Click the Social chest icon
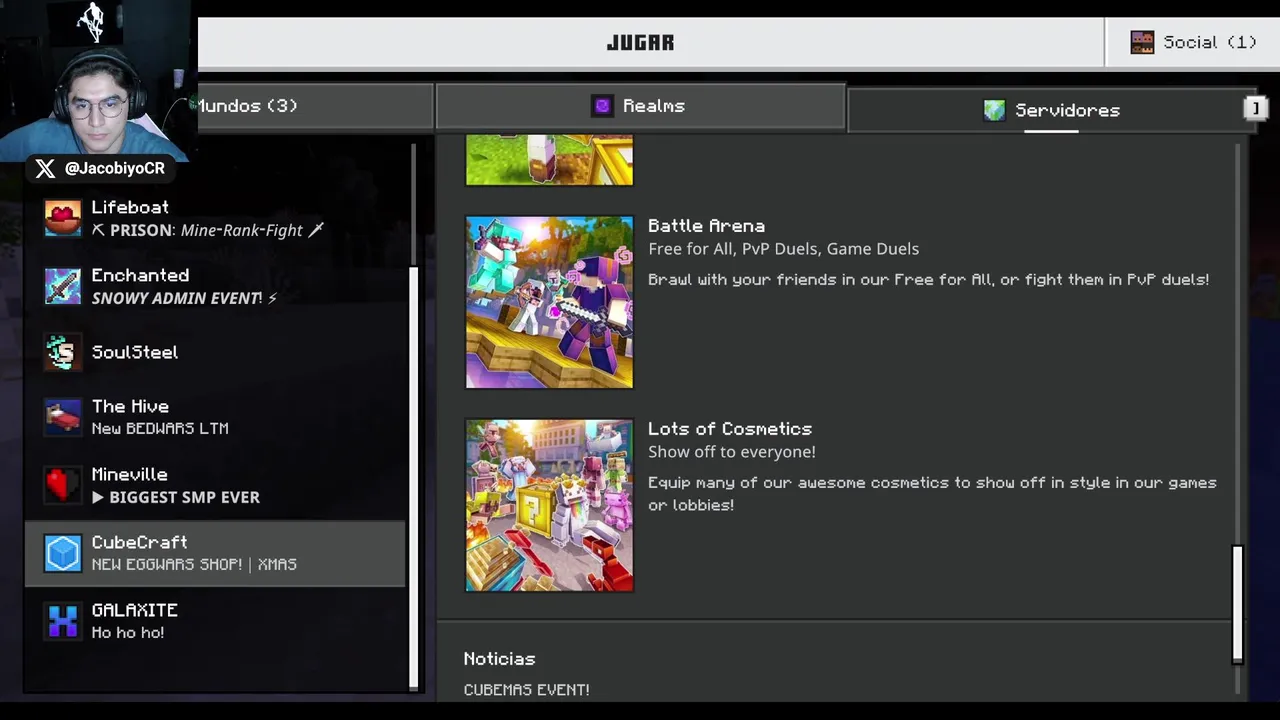Image resolution: width=1280 pixels, height=720 pixels. pos(1142,42)
